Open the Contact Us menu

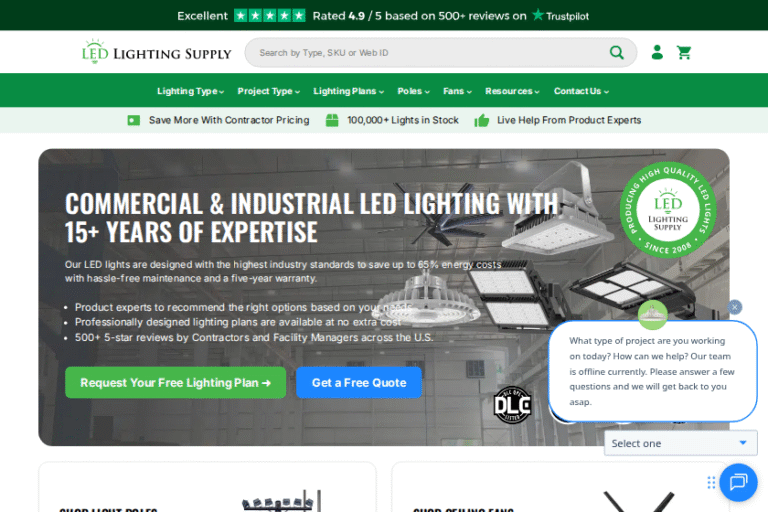pos(581,91)
